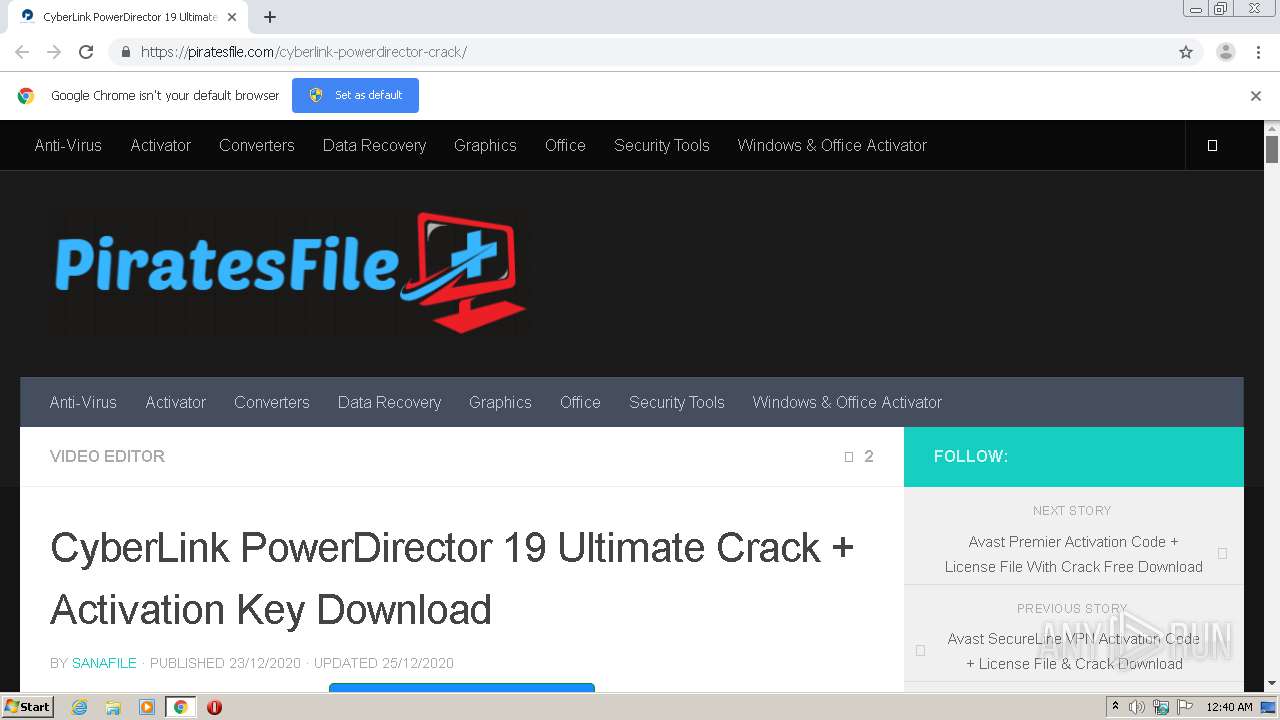This screenshot has width=1280, height=720.
Task: Click the red Opera-style taskbar icon
Action: tap(214, 707)
